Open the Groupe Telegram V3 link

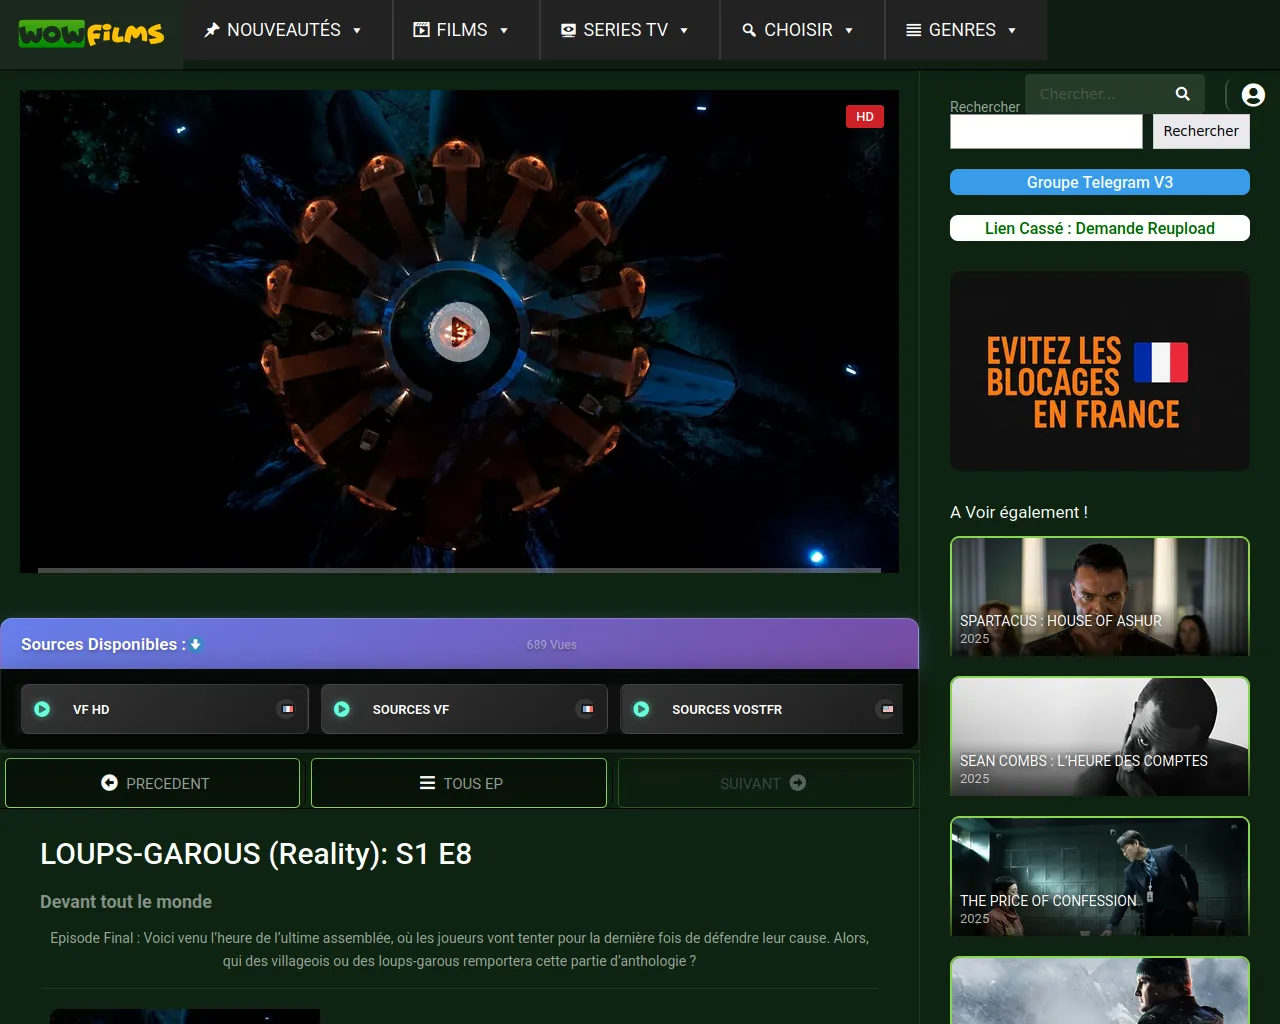click(1100, 182)
